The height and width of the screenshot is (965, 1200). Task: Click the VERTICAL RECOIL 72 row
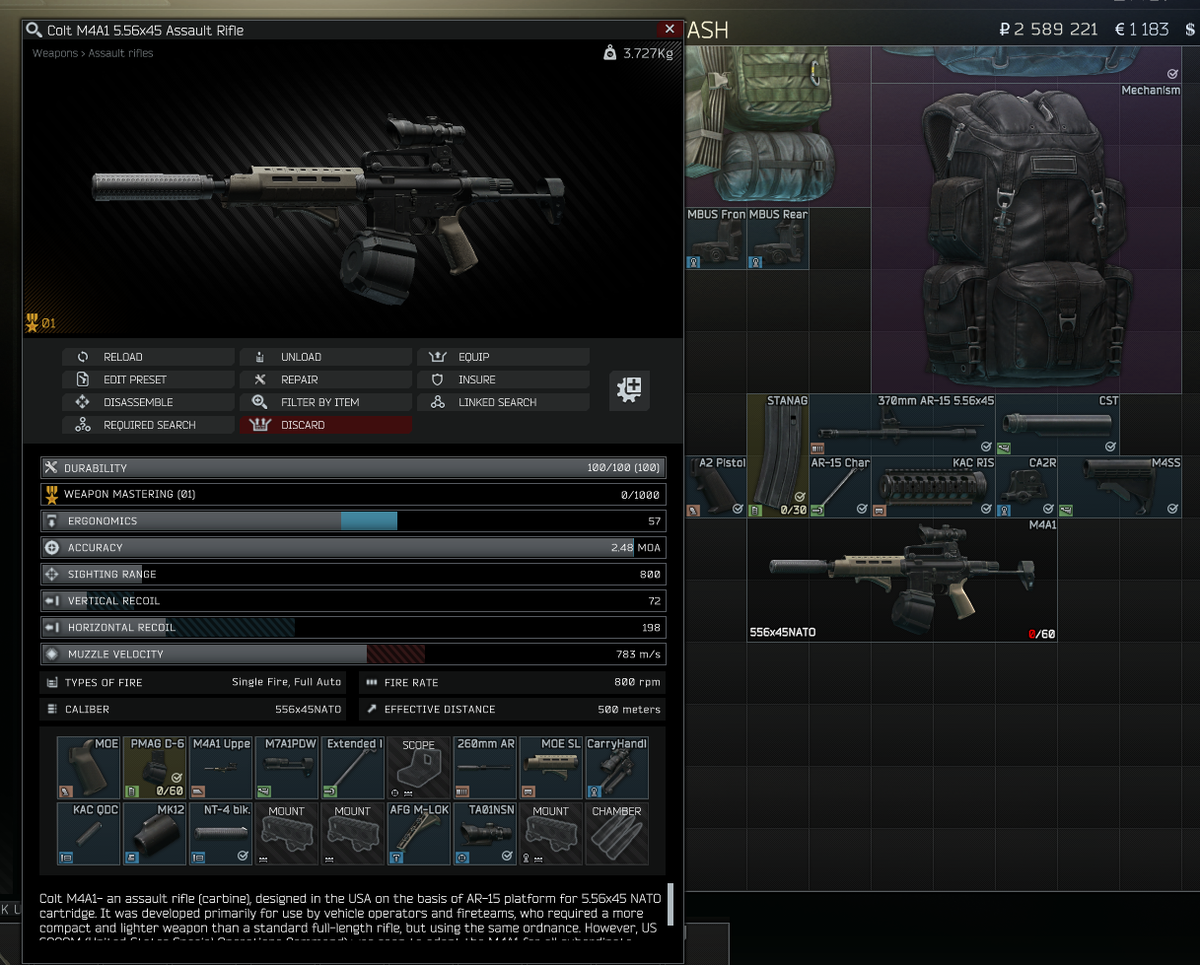353,601
